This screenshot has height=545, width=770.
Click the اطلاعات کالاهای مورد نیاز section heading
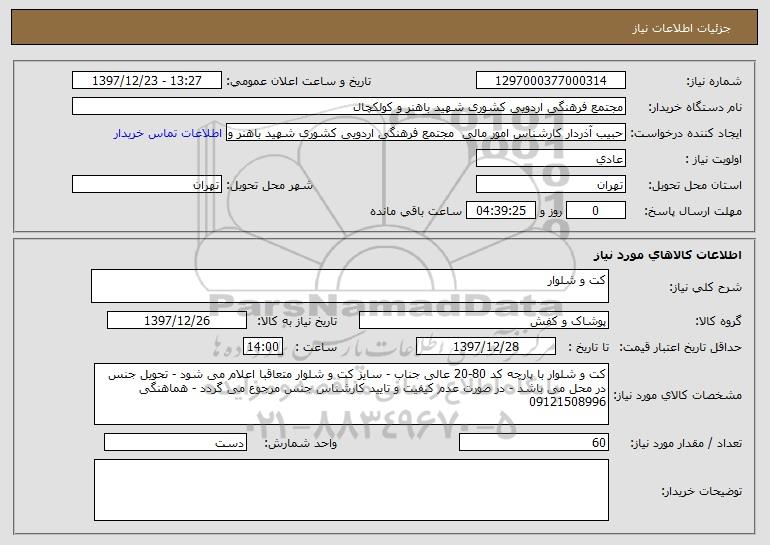coord(667,255)
